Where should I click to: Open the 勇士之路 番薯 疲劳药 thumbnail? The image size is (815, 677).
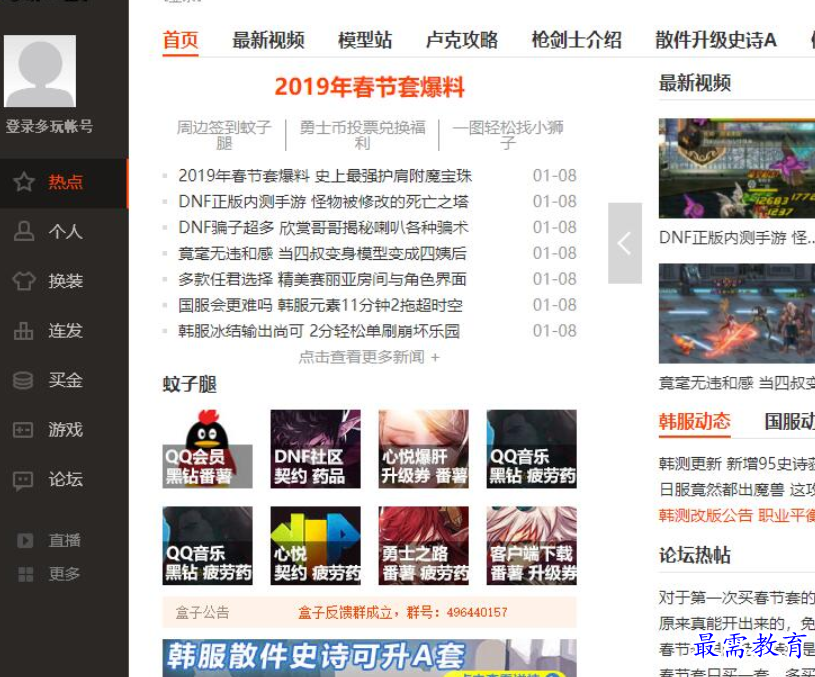(x=424, y=545)
